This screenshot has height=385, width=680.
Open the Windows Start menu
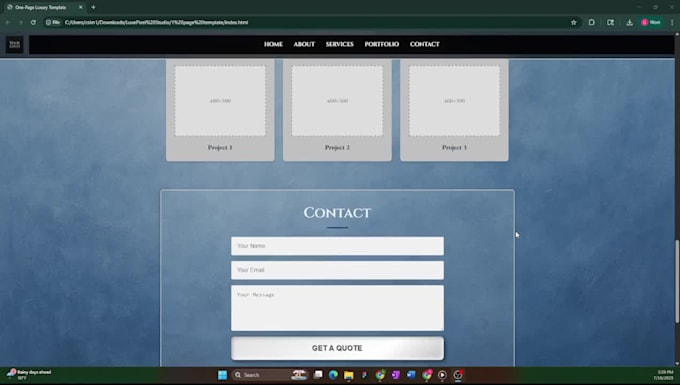click(222, 375)
